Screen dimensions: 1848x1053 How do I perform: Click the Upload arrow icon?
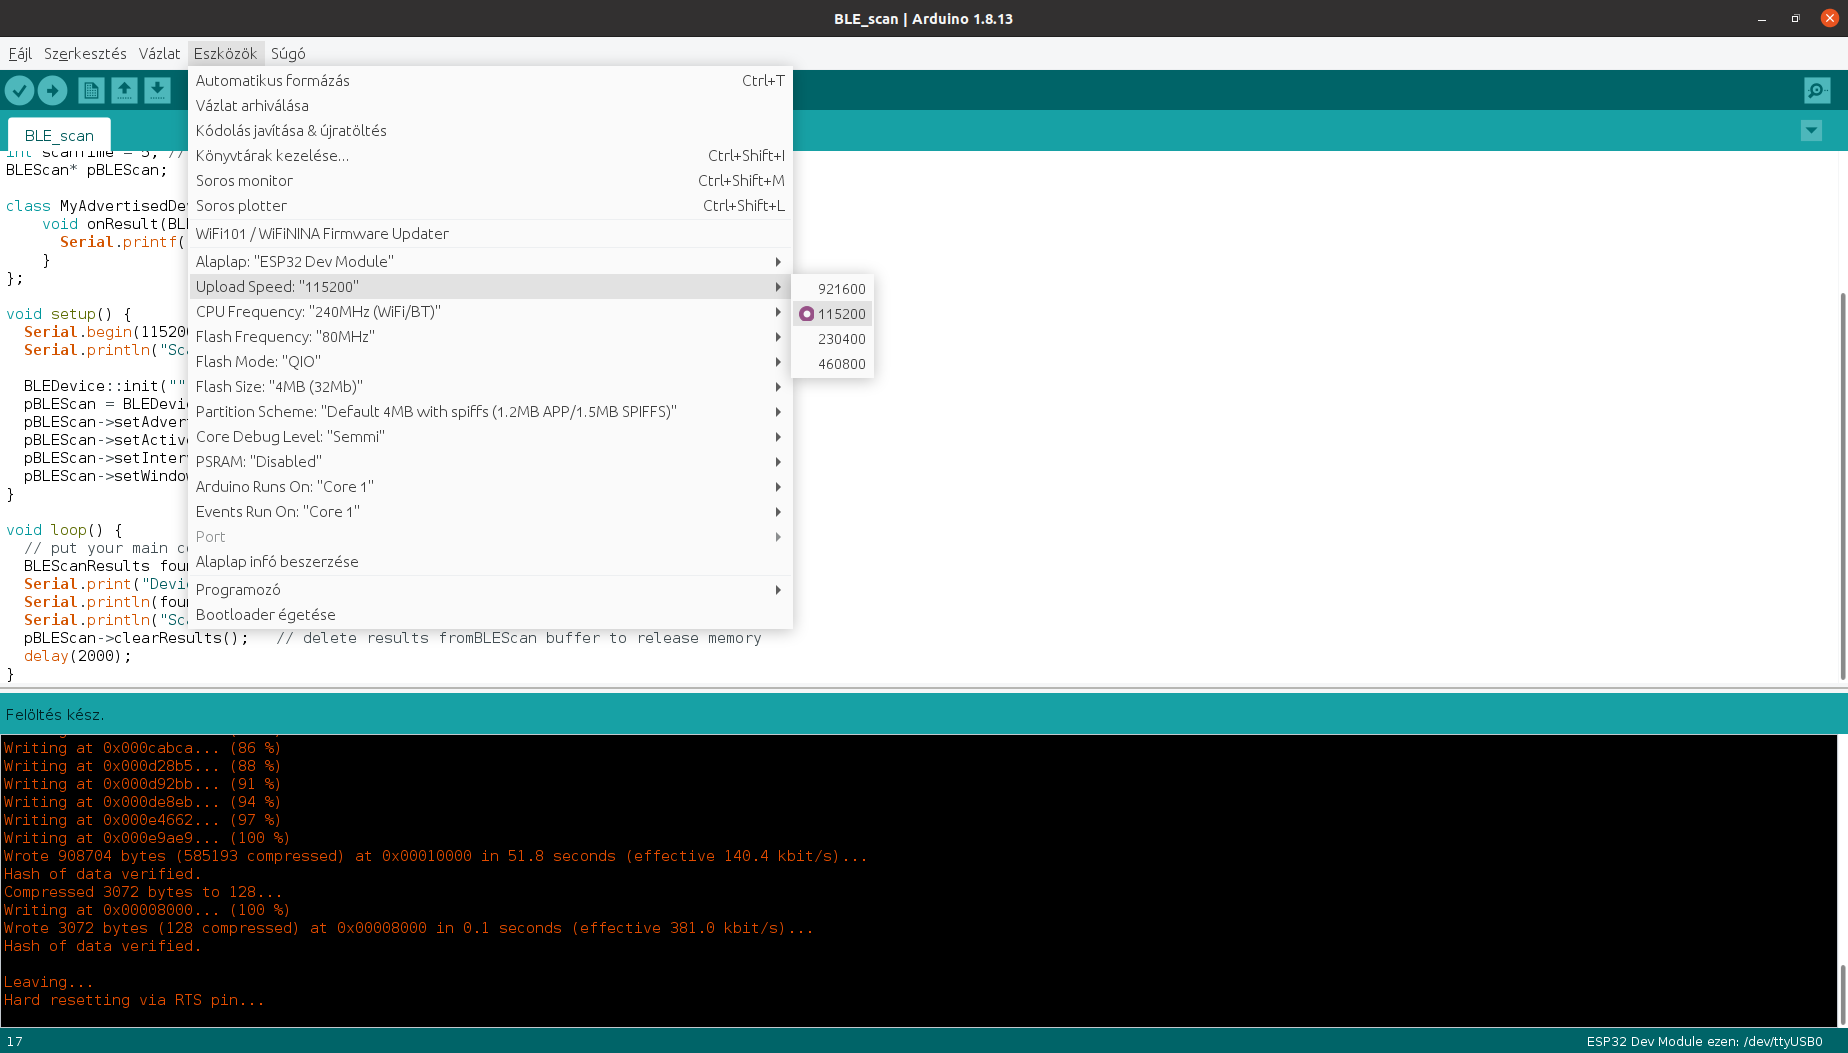coord(53,91)
